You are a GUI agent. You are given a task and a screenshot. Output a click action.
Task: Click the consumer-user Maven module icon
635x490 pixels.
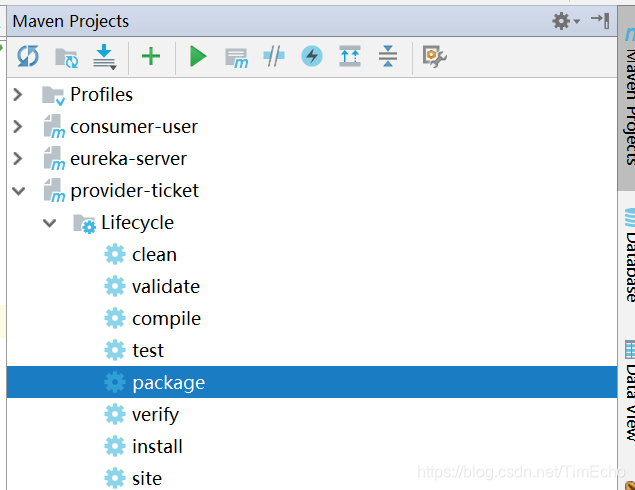[54, 126]
